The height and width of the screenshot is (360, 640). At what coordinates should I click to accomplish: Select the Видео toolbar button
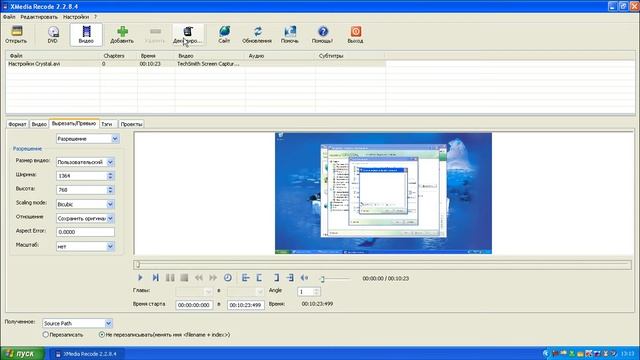[x=86, y=35]
